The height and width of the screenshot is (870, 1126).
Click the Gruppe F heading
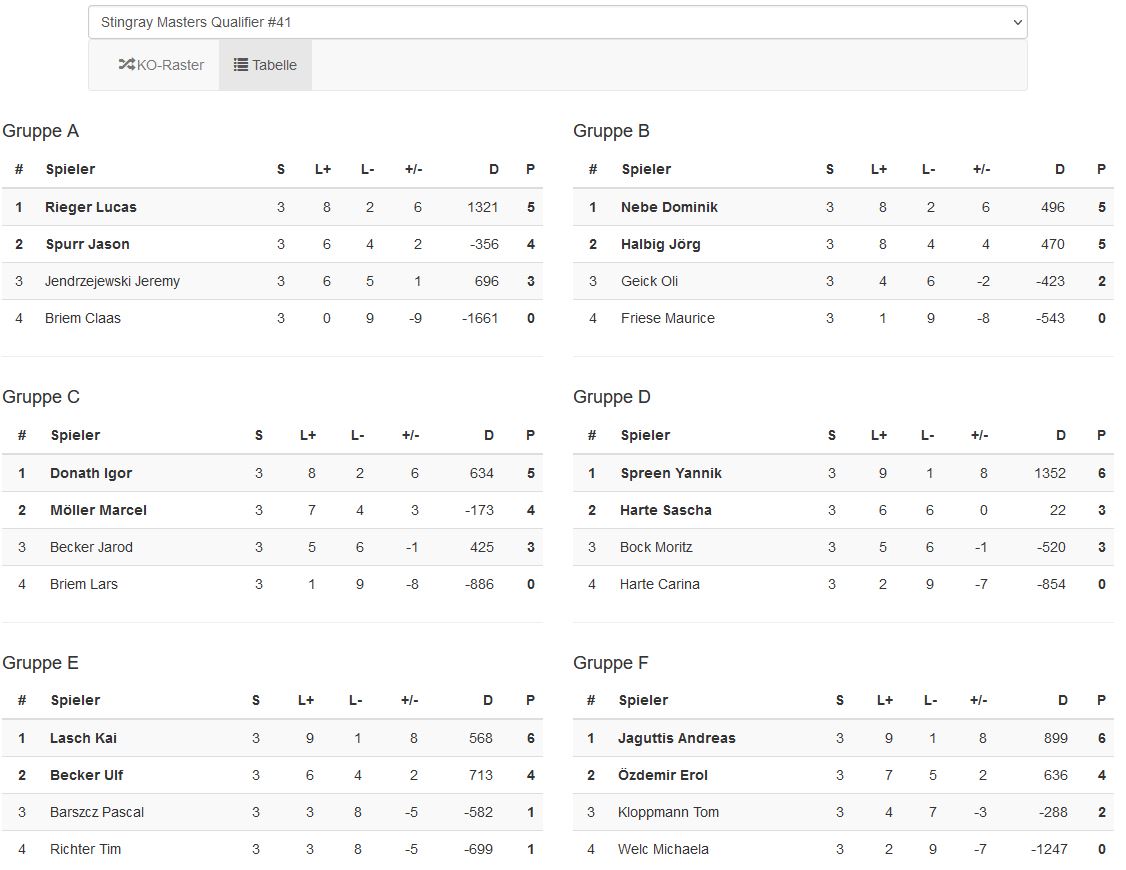(x=611, y=663)
